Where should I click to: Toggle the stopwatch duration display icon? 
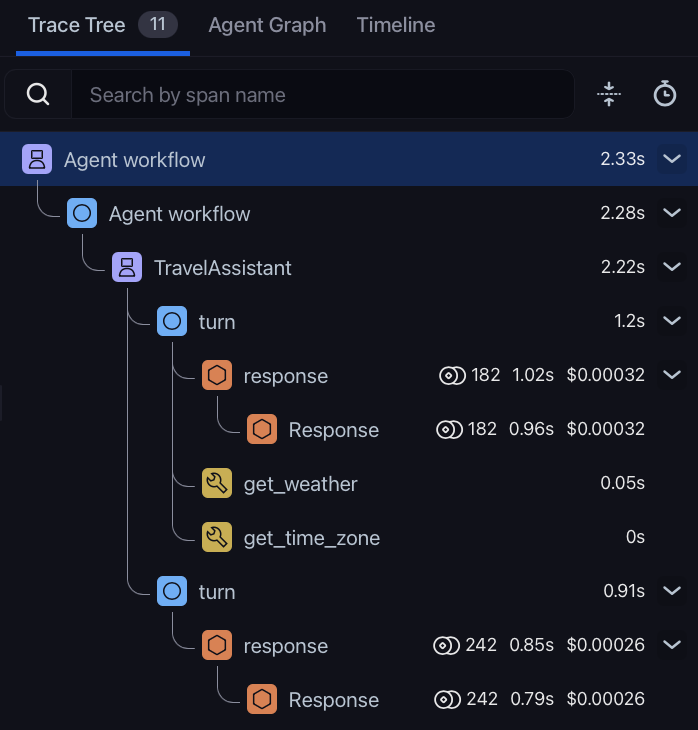click(x=664, y=94)
